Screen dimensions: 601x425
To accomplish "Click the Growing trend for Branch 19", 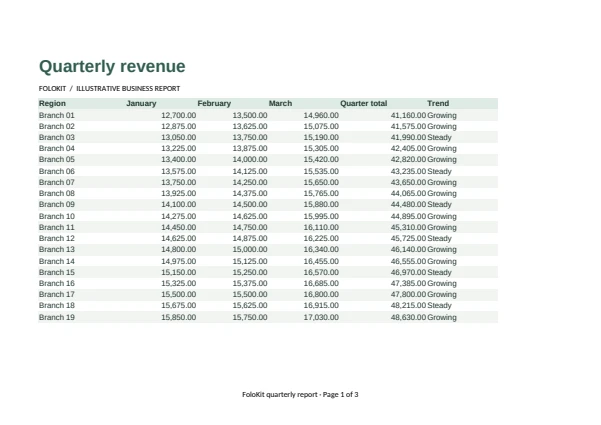I will pos(442,317).
